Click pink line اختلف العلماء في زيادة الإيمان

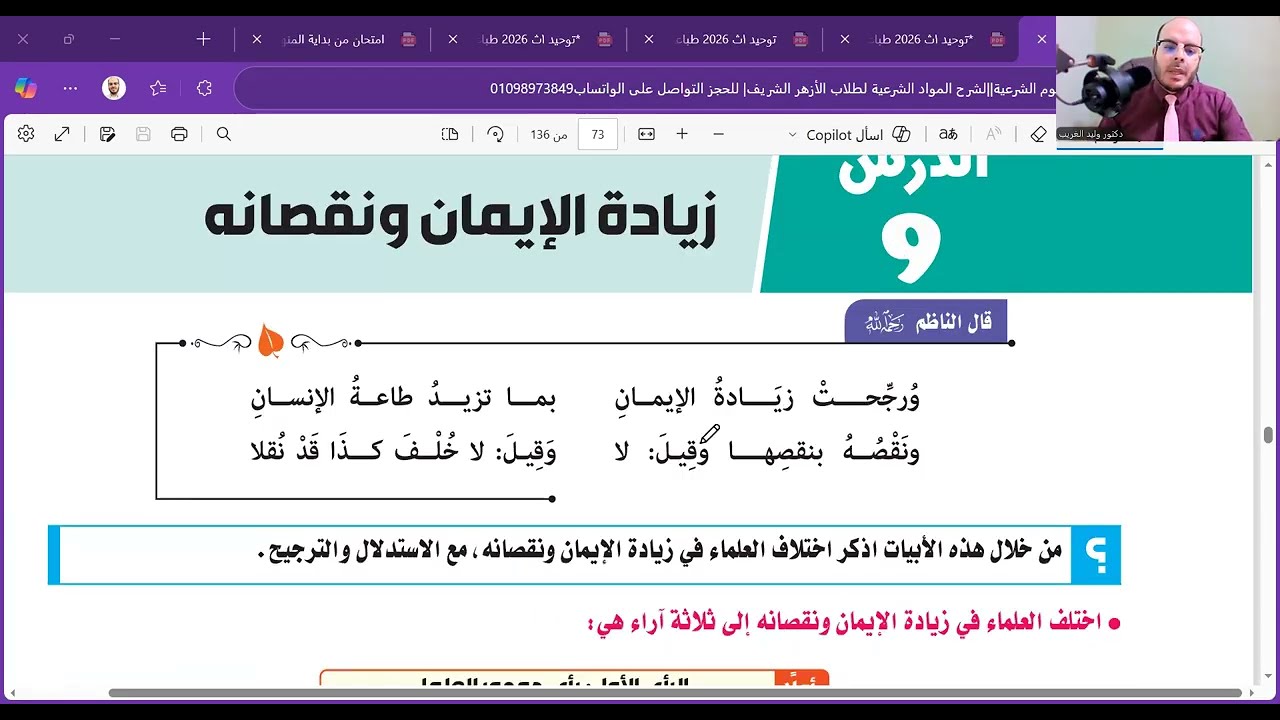click(x=845, y=622)
